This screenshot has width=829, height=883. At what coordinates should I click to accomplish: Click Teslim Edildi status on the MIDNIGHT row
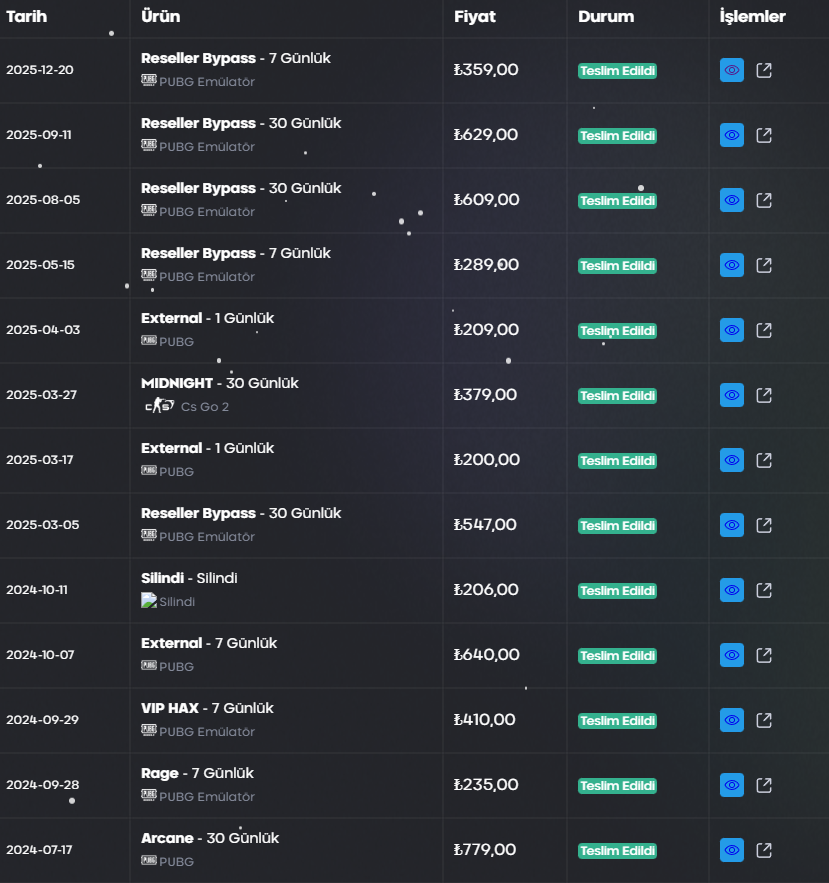617,396
